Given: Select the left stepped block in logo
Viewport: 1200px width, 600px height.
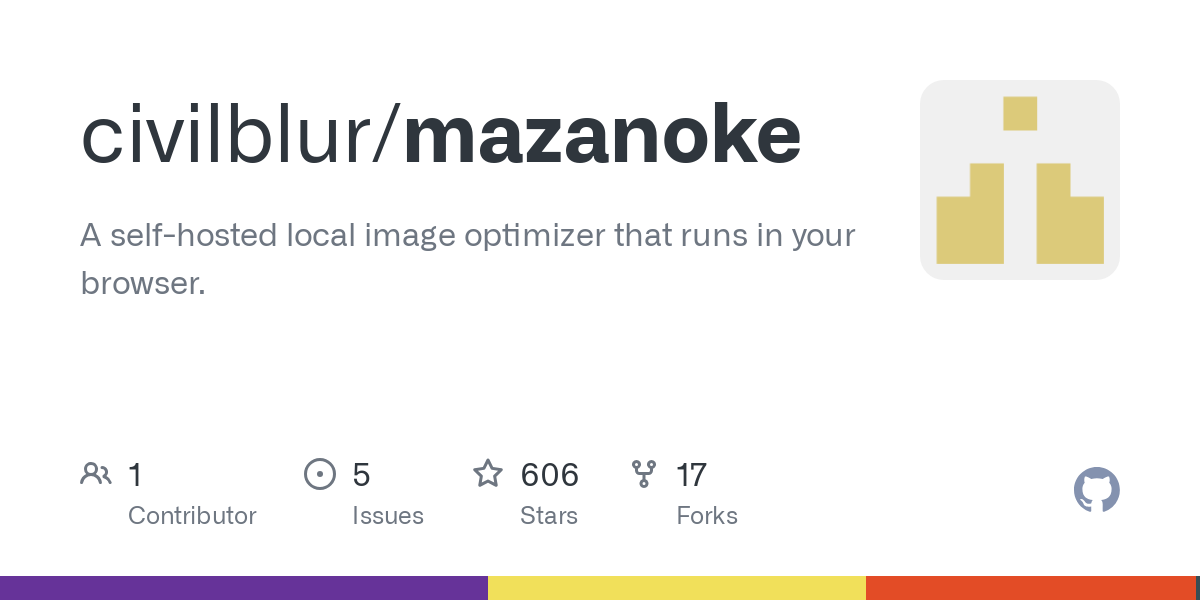Looking at the screenshot, I should click(970, 213).
